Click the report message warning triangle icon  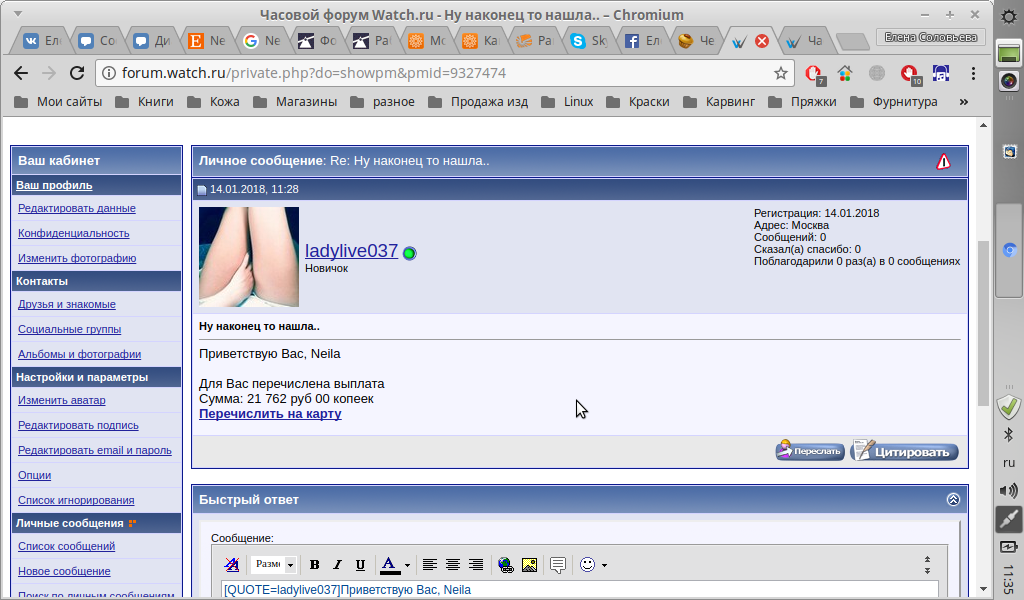943,161
